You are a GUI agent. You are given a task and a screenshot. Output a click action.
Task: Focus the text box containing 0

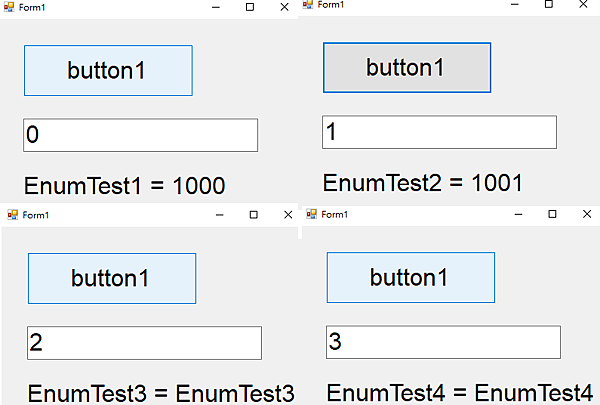140,135
